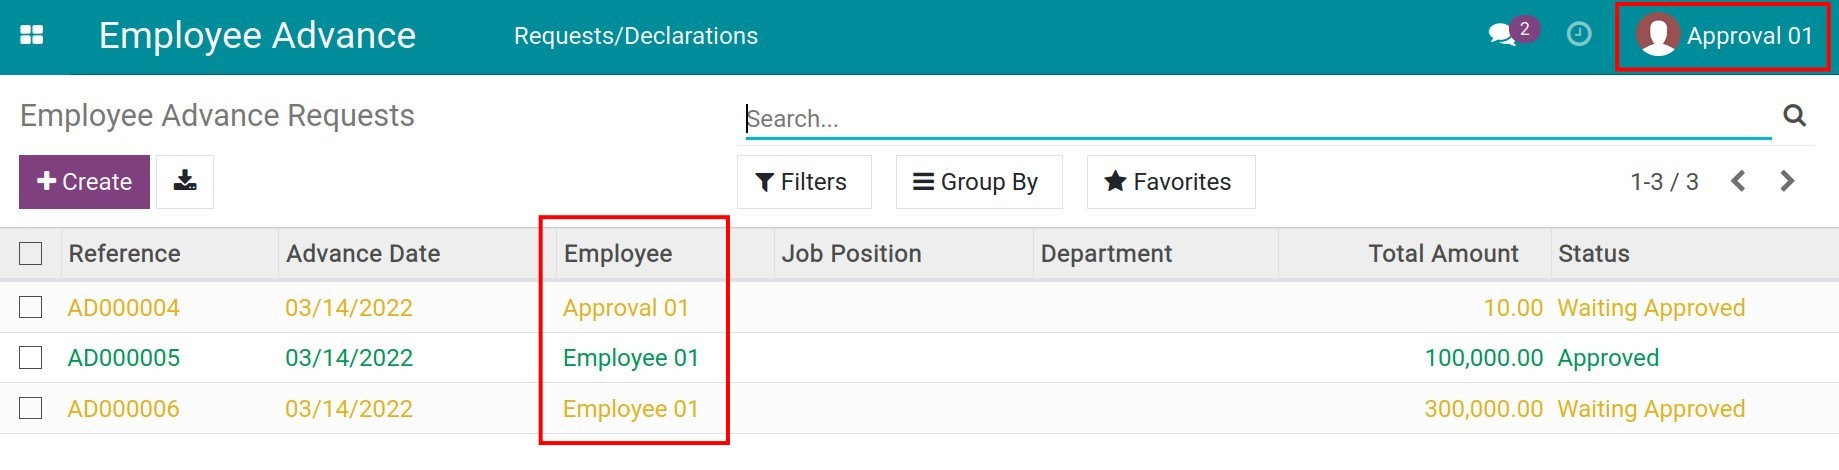This screenshot has height=470, width=1839.
Task: Open the apps grid menu icon
Action: tap(32, 35)
